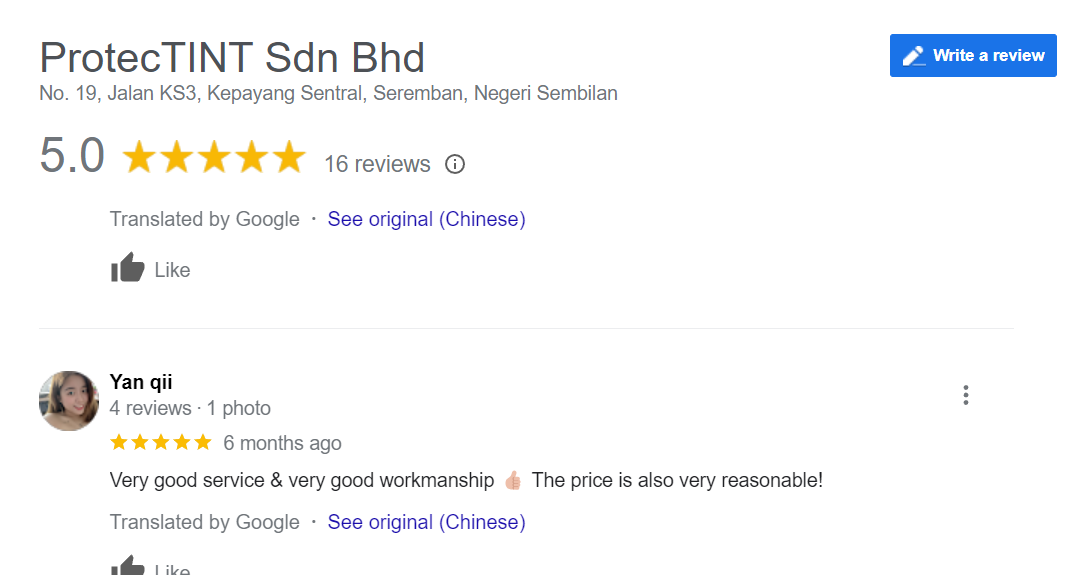Screen dimensions: 1074x575
Task: Click the Write a review button
Action: (973, 56)
